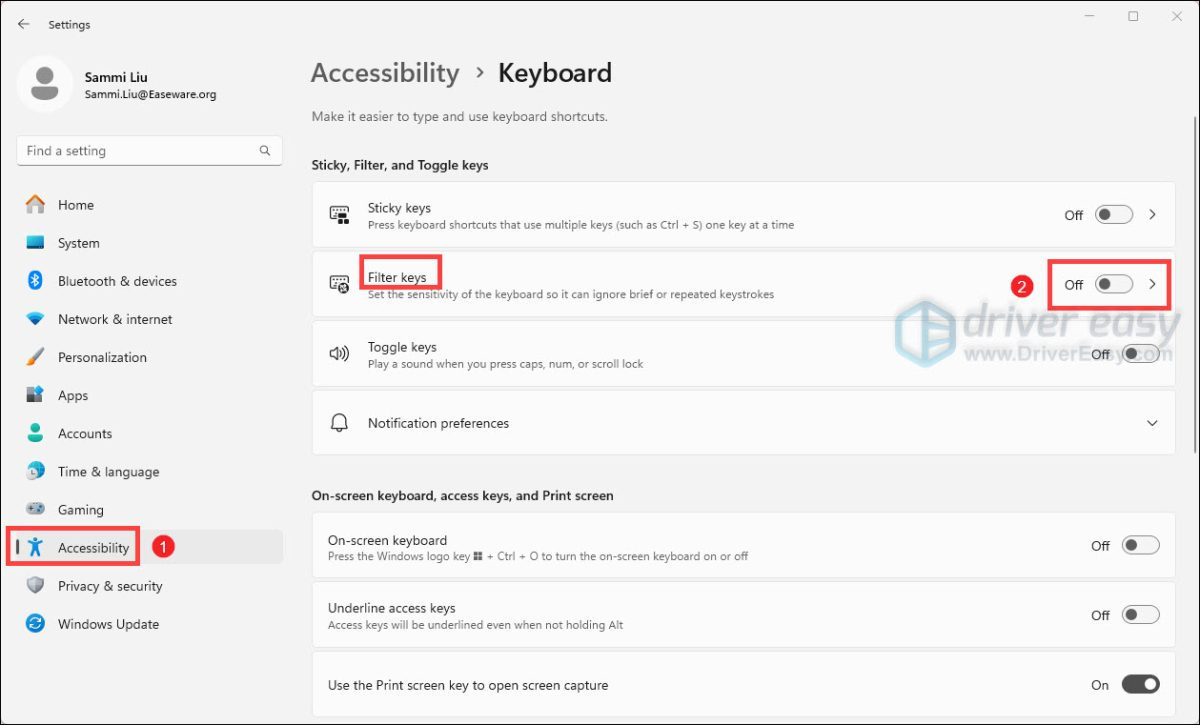This screenshot has width=1200, height=725.
Task: Open Sticky keys details chevron
Action: 1152,215
